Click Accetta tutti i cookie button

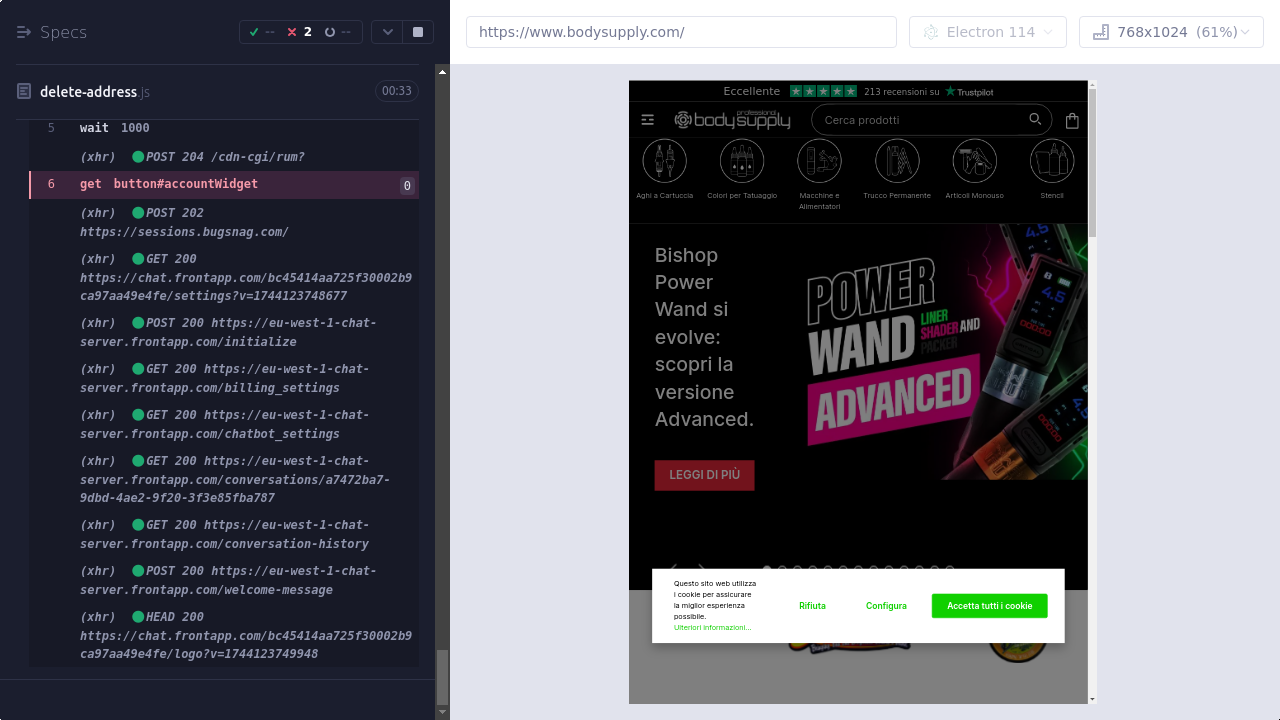(x=989, y=606)
